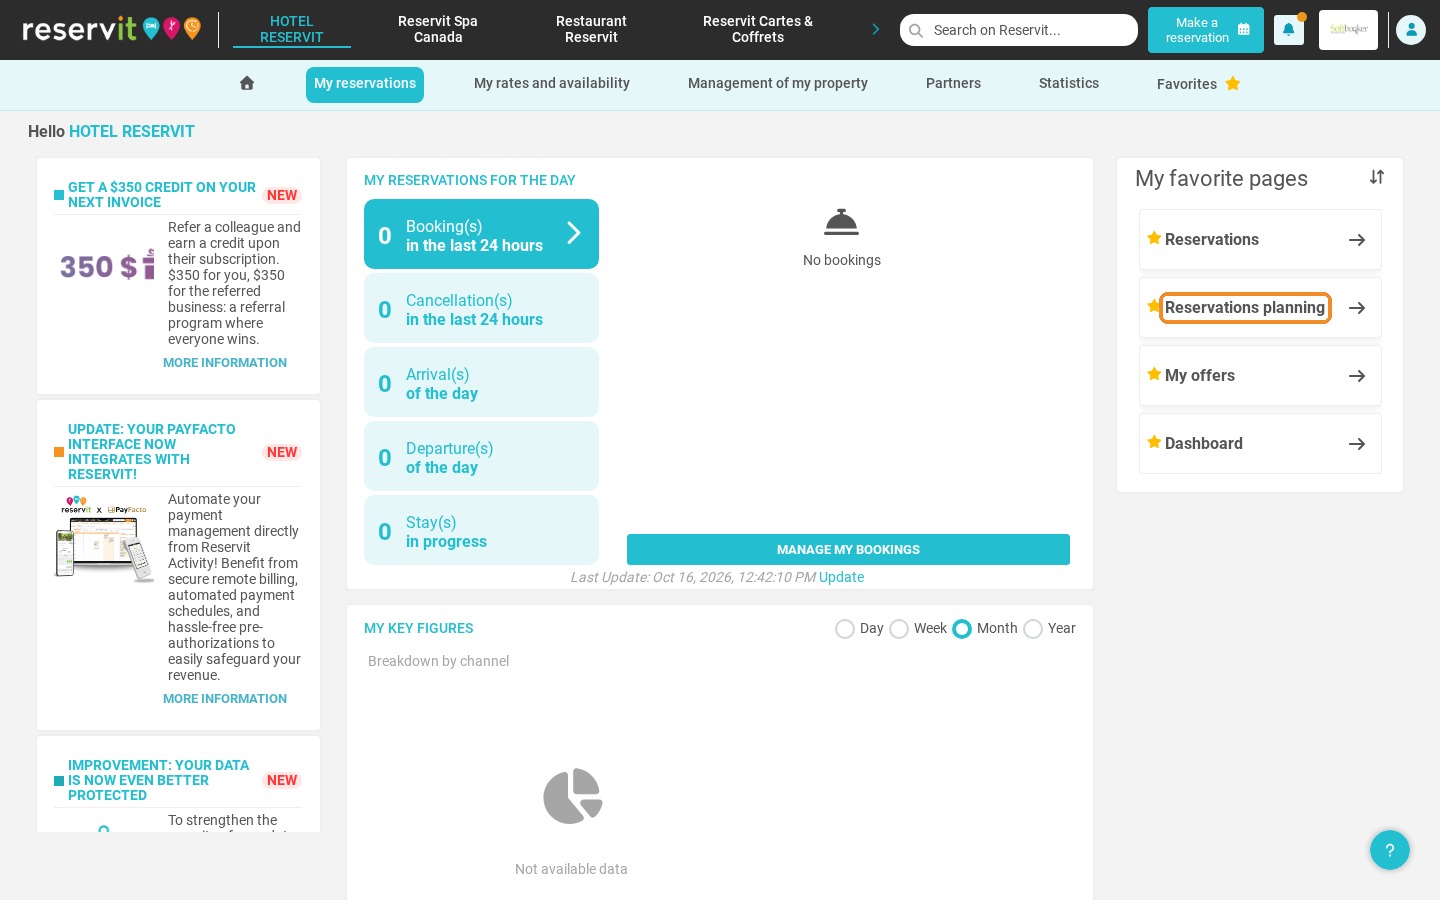The image size is (1440, 900).
Task: Open Management of my property menu
Action: coord(778,83)
